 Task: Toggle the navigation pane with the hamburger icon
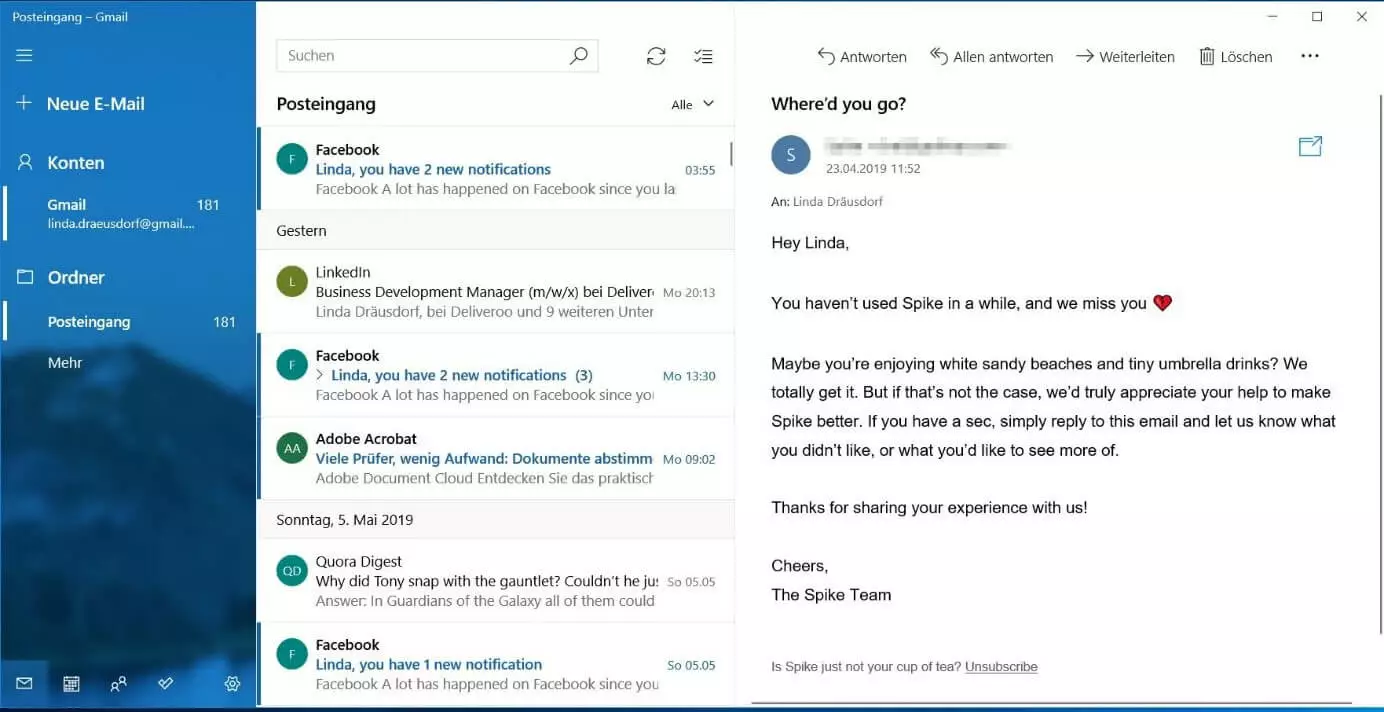tap(24, 55)
